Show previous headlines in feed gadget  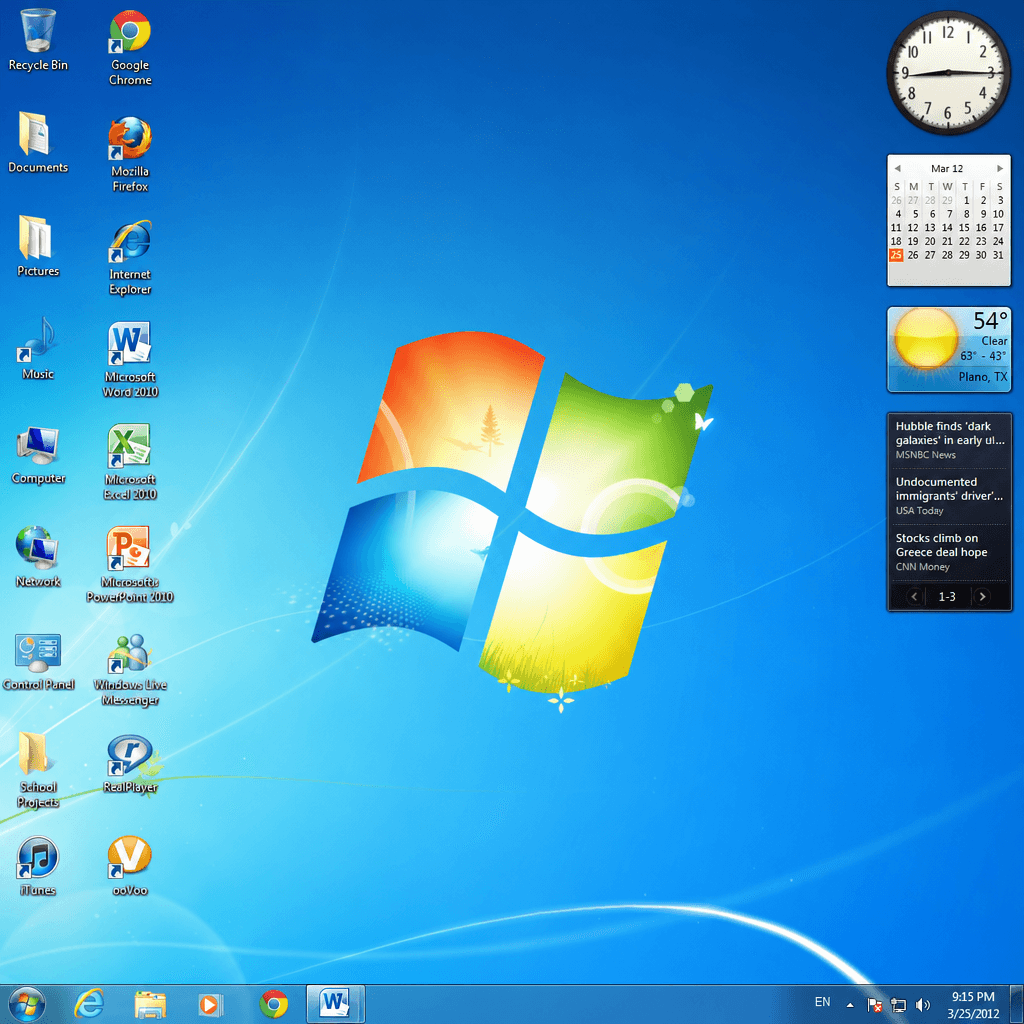[x=914, y=596]
